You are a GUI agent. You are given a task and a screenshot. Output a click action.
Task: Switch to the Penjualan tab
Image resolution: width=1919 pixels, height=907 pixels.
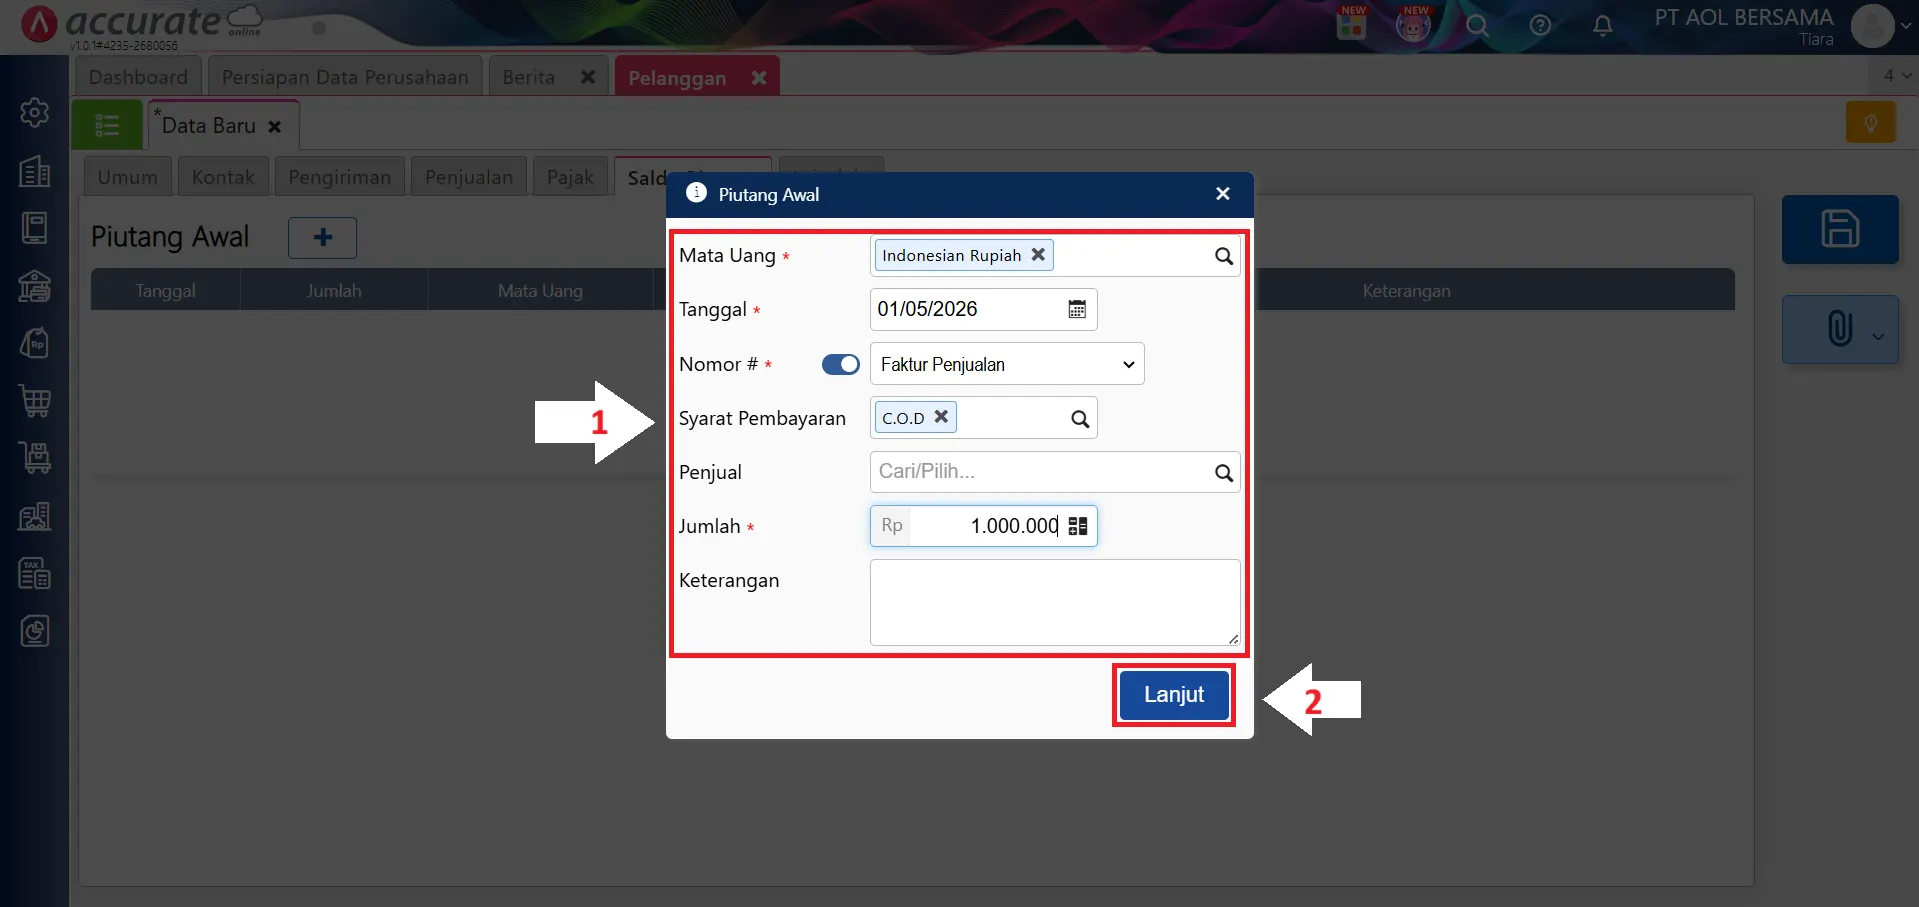[469, 177]
